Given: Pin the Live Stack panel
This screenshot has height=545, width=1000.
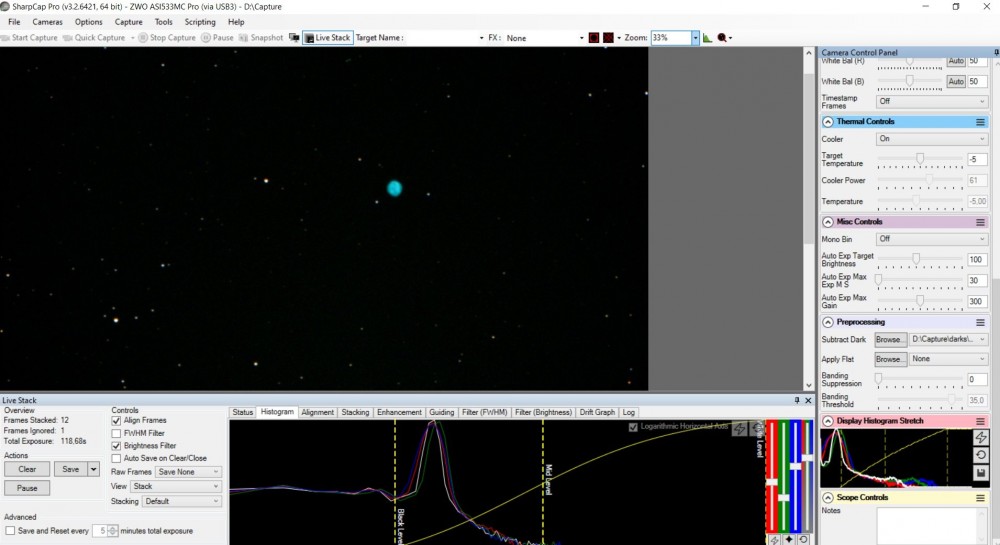Looking at the screenshot, I should coord(797,400).
